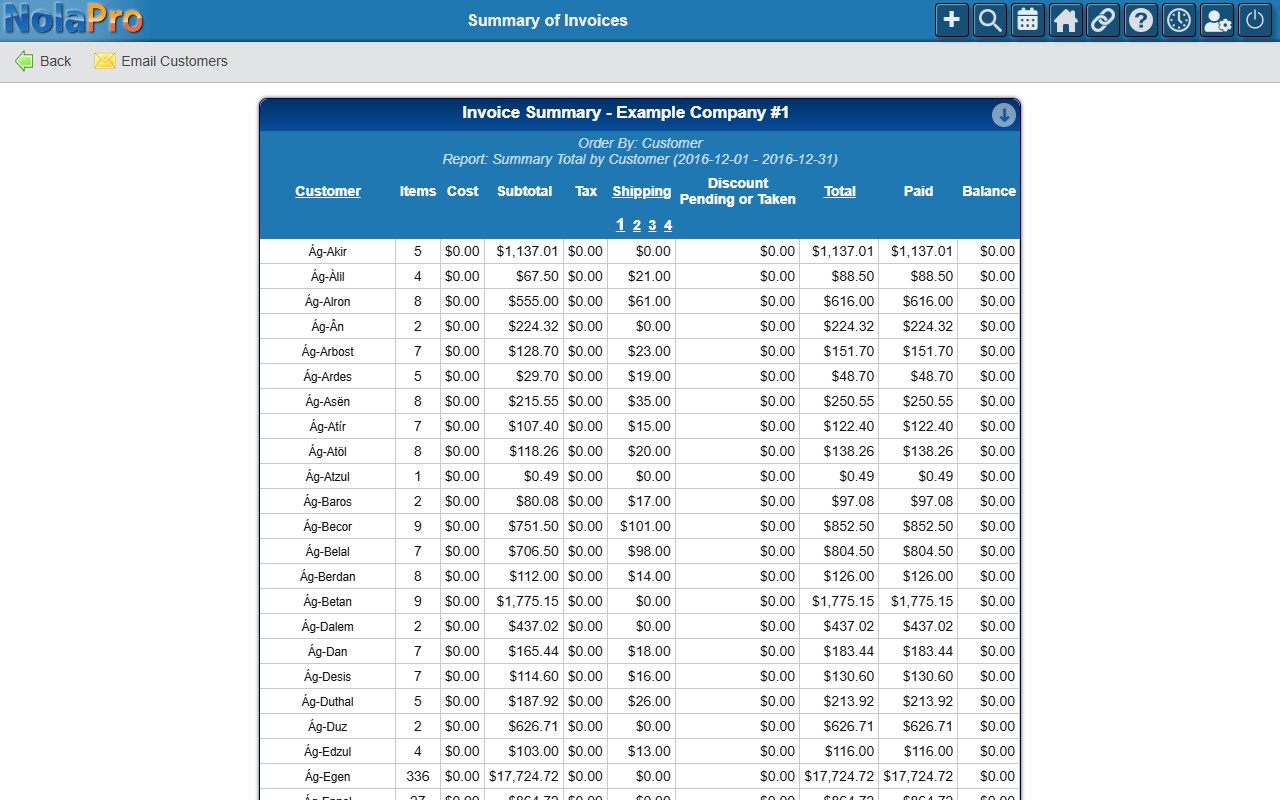Click customer name Ág-Berdan
This screenshot has height=800, width=1280.
[328, 577]
